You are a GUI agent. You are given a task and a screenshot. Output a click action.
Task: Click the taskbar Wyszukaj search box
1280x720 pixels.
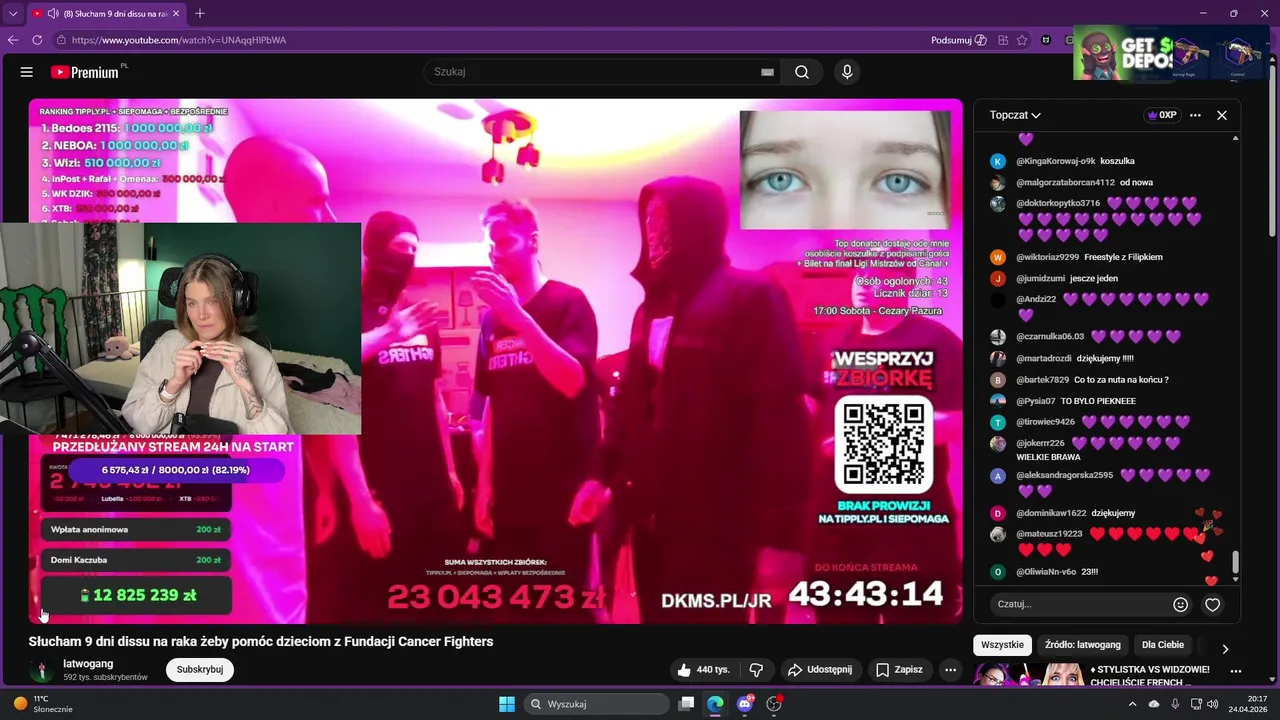pos(596,704)
